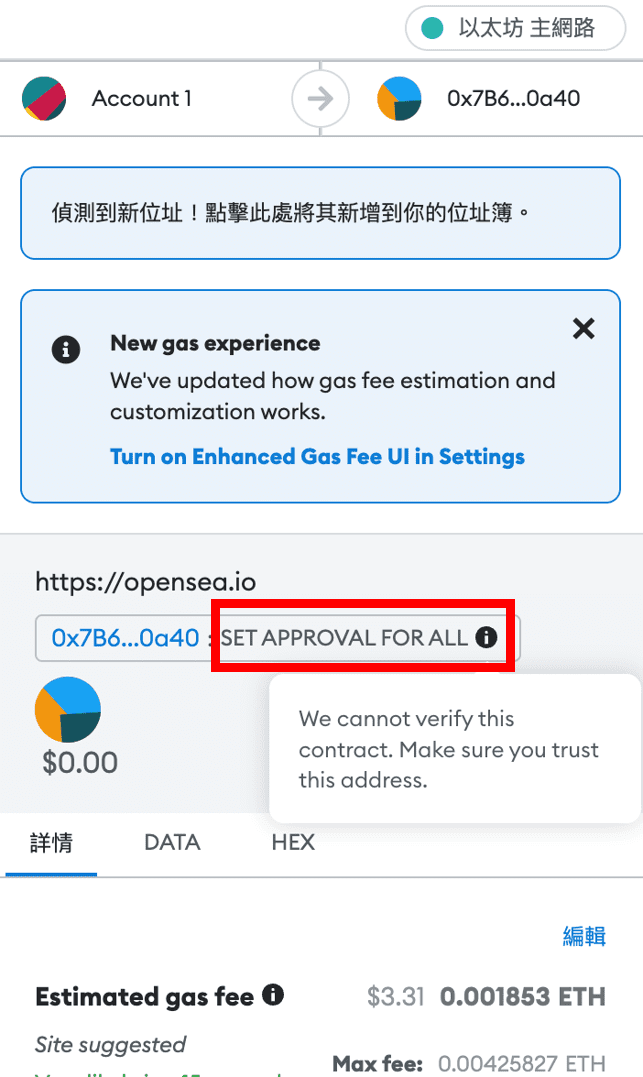Switch to the DATA tab

(x=172, y=842)
